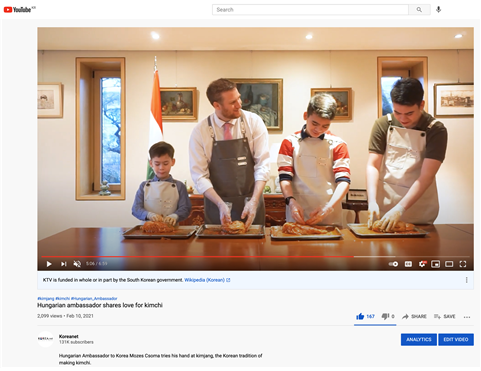Turn on subtitles/closed captions

408,264
